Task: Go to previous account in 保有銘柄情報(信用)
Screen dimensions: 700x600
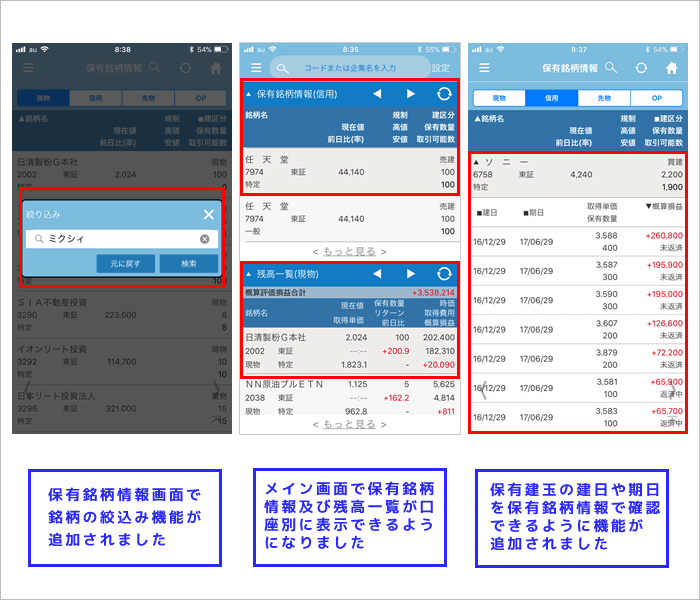Action: click(x=377, y=94)
